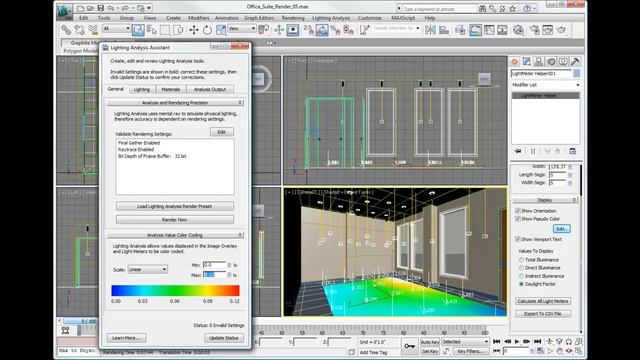The image size is (640, 360).
Task: Activate the Select and Move tool
Action: point(194,30)
